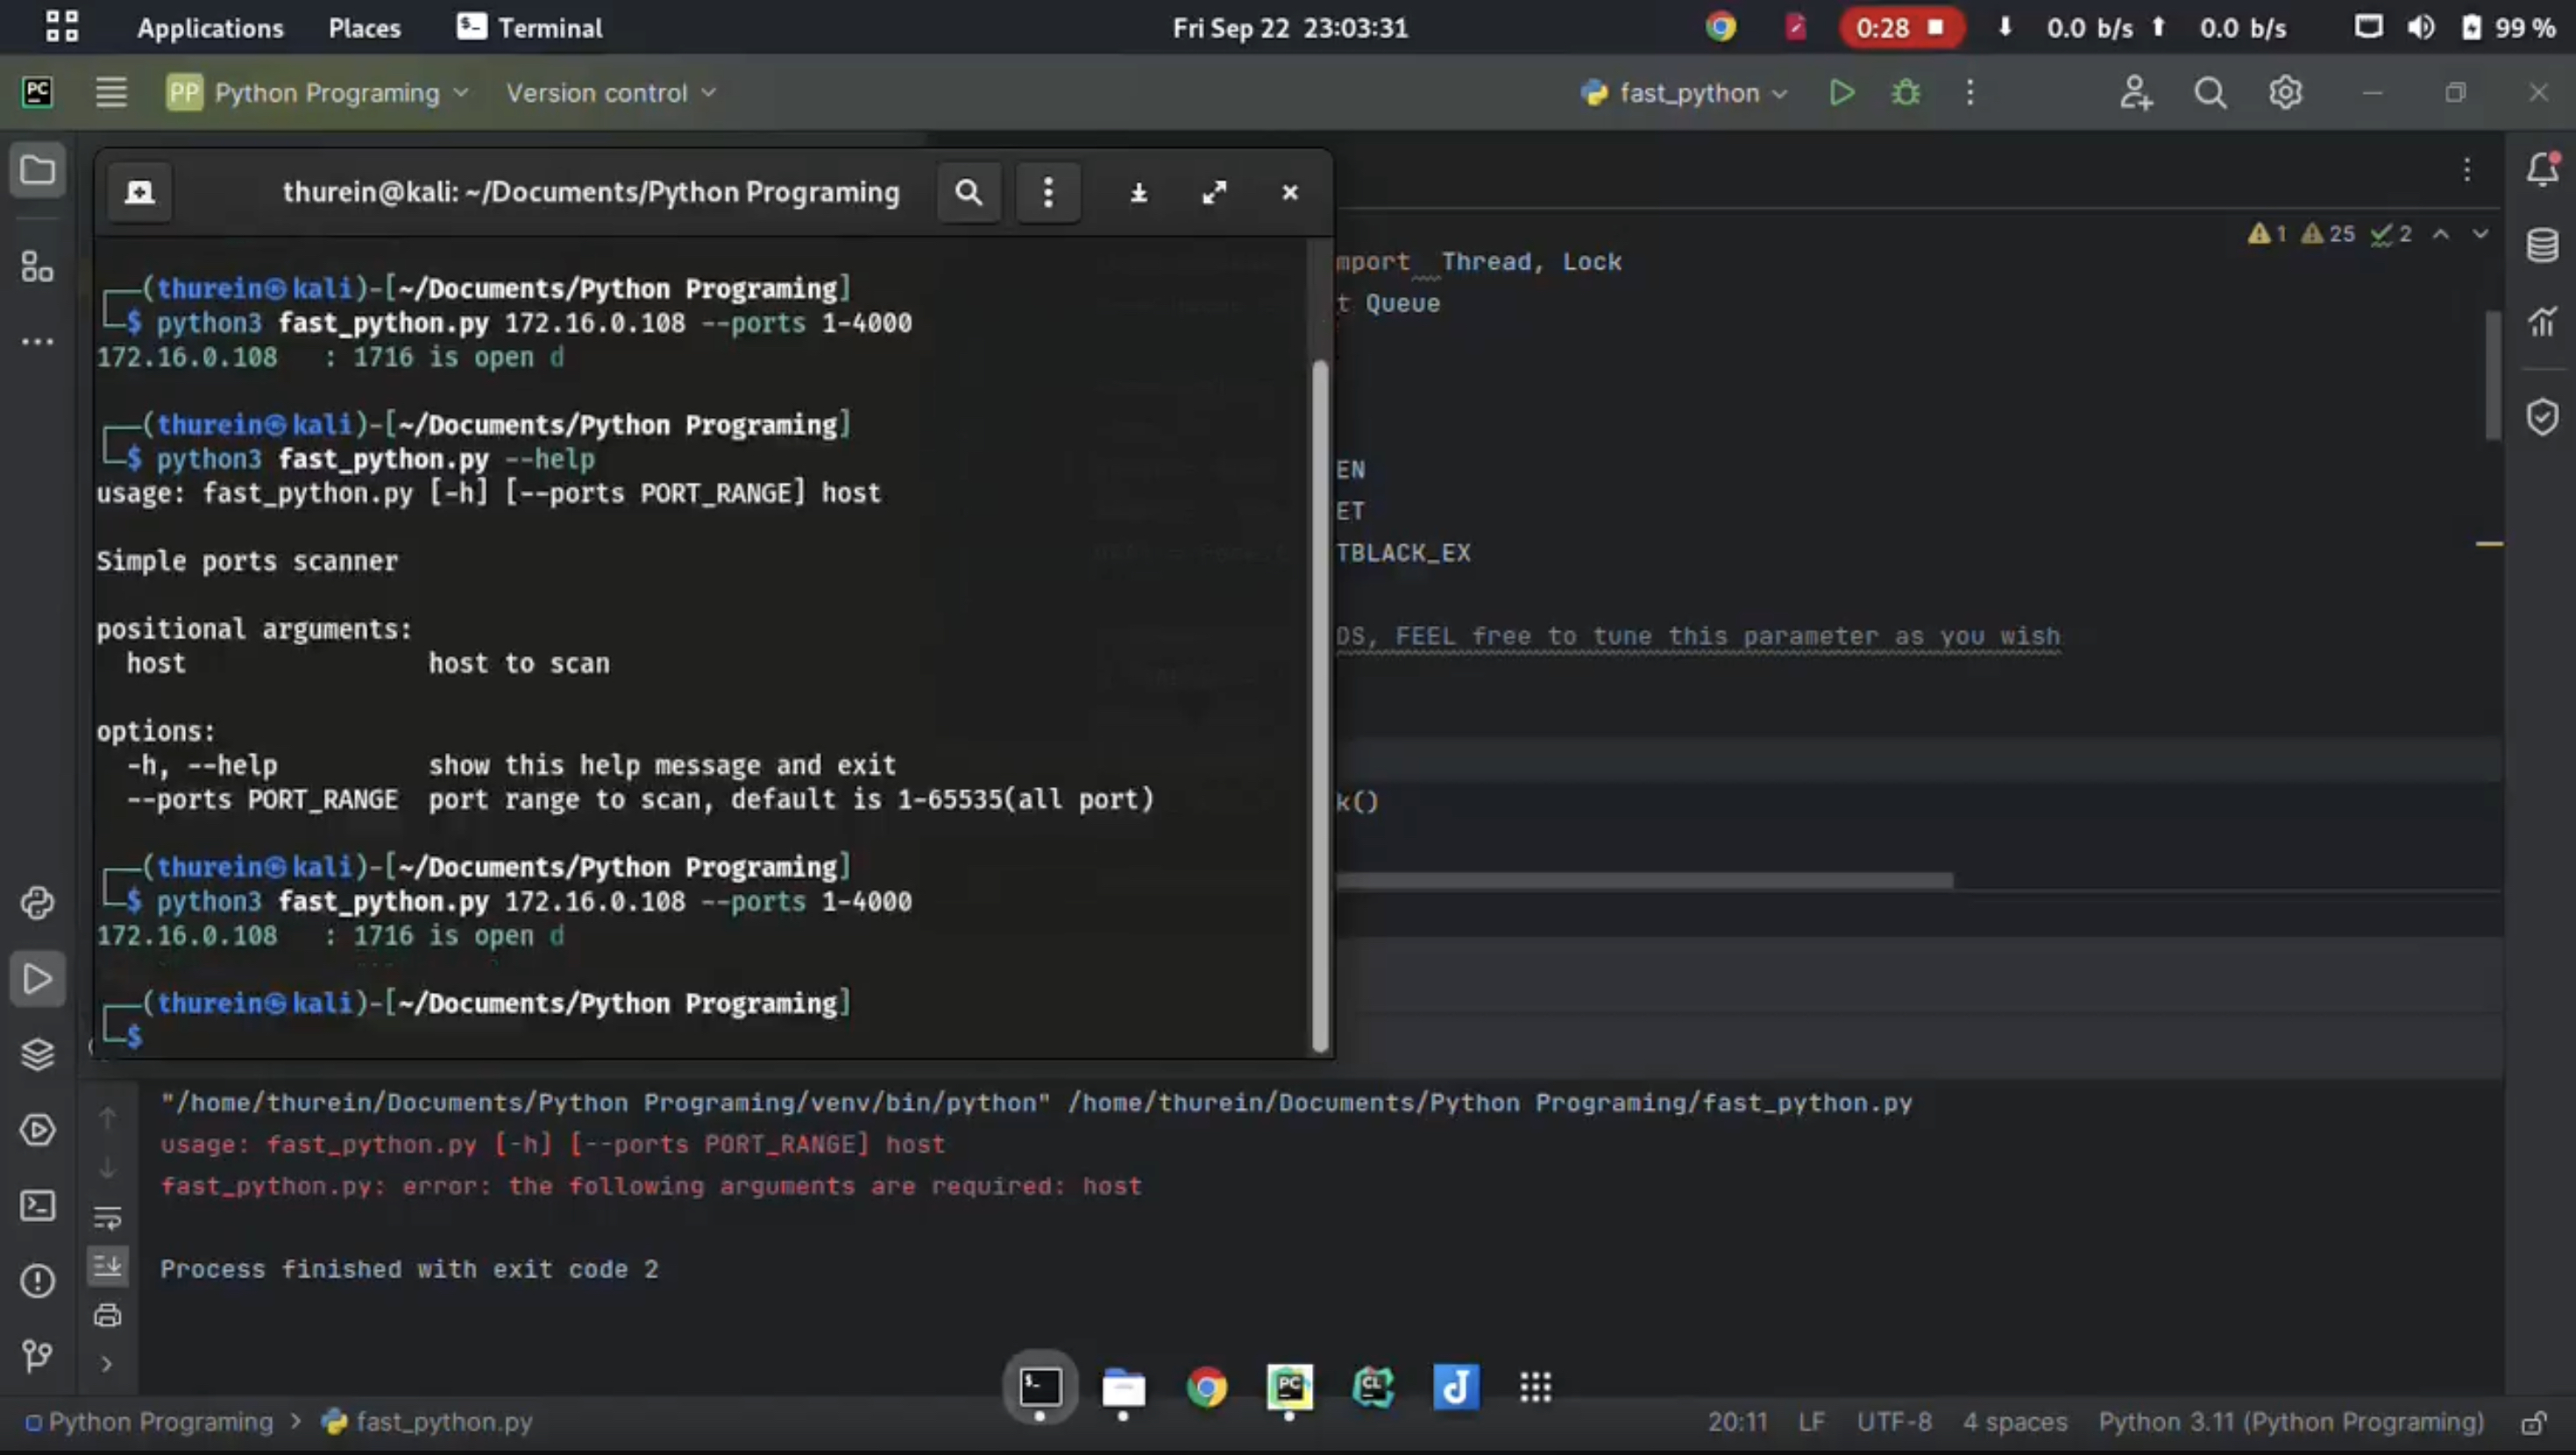2576x1455 pixels.
Task: Toggle read-only lock in status bar
Action: [2533, 1422]
